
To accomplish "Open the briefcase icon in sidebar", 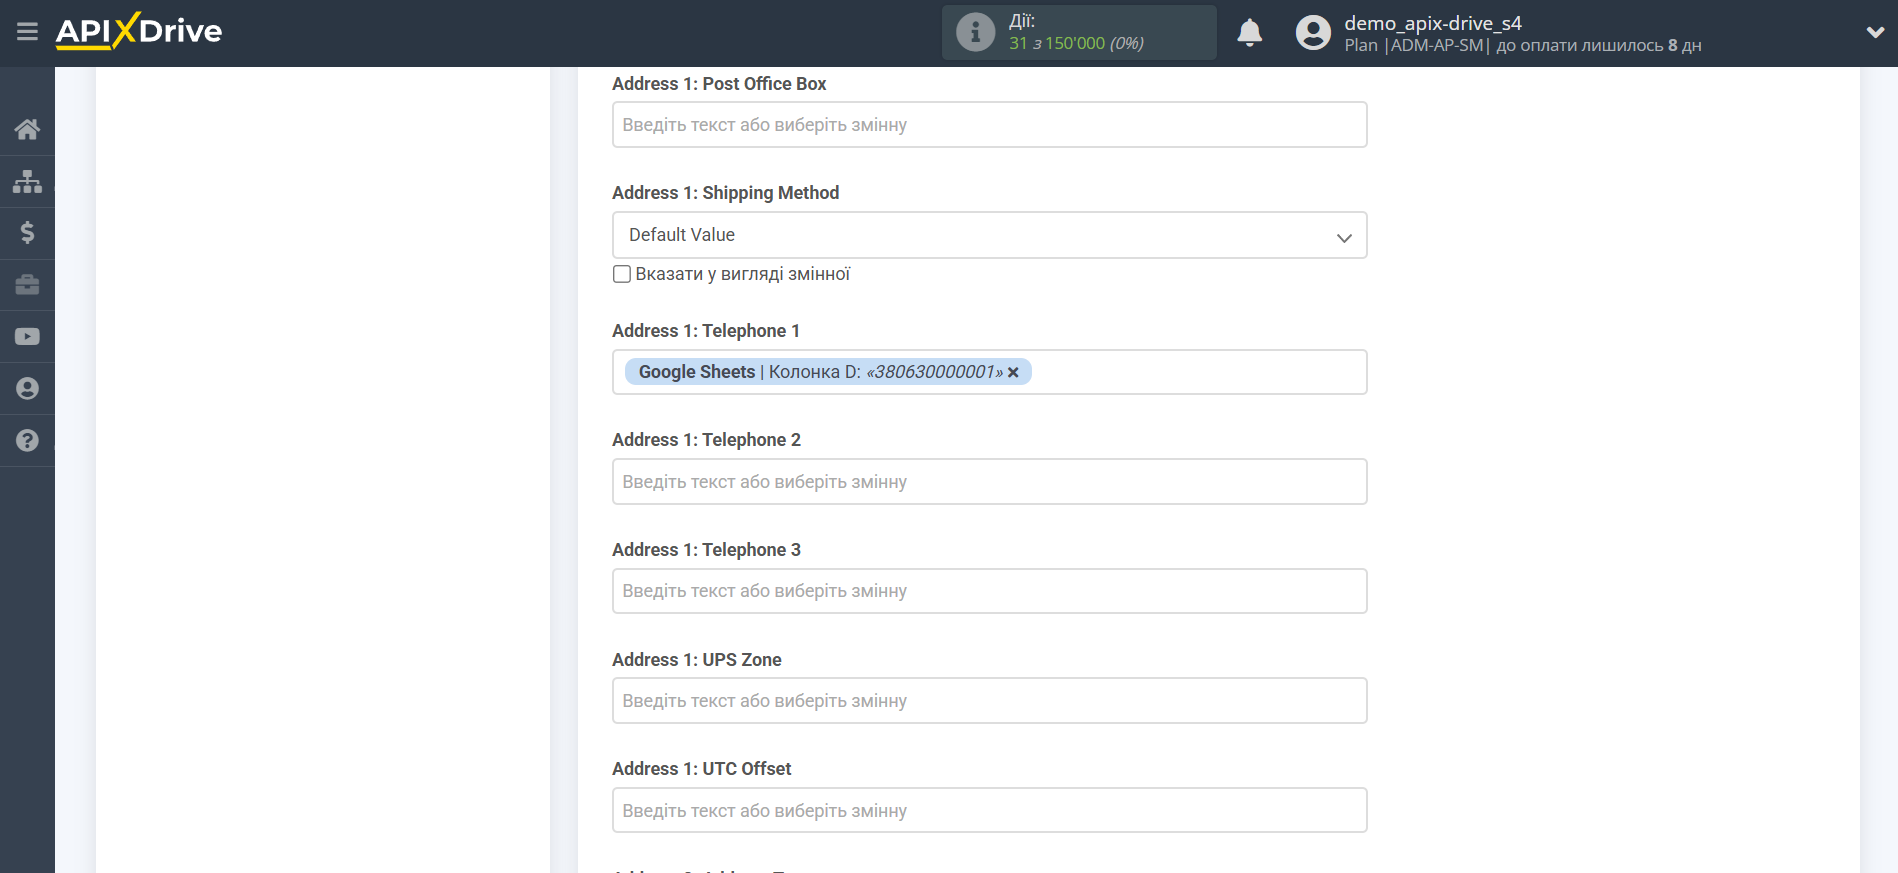I will coord(27,285).
